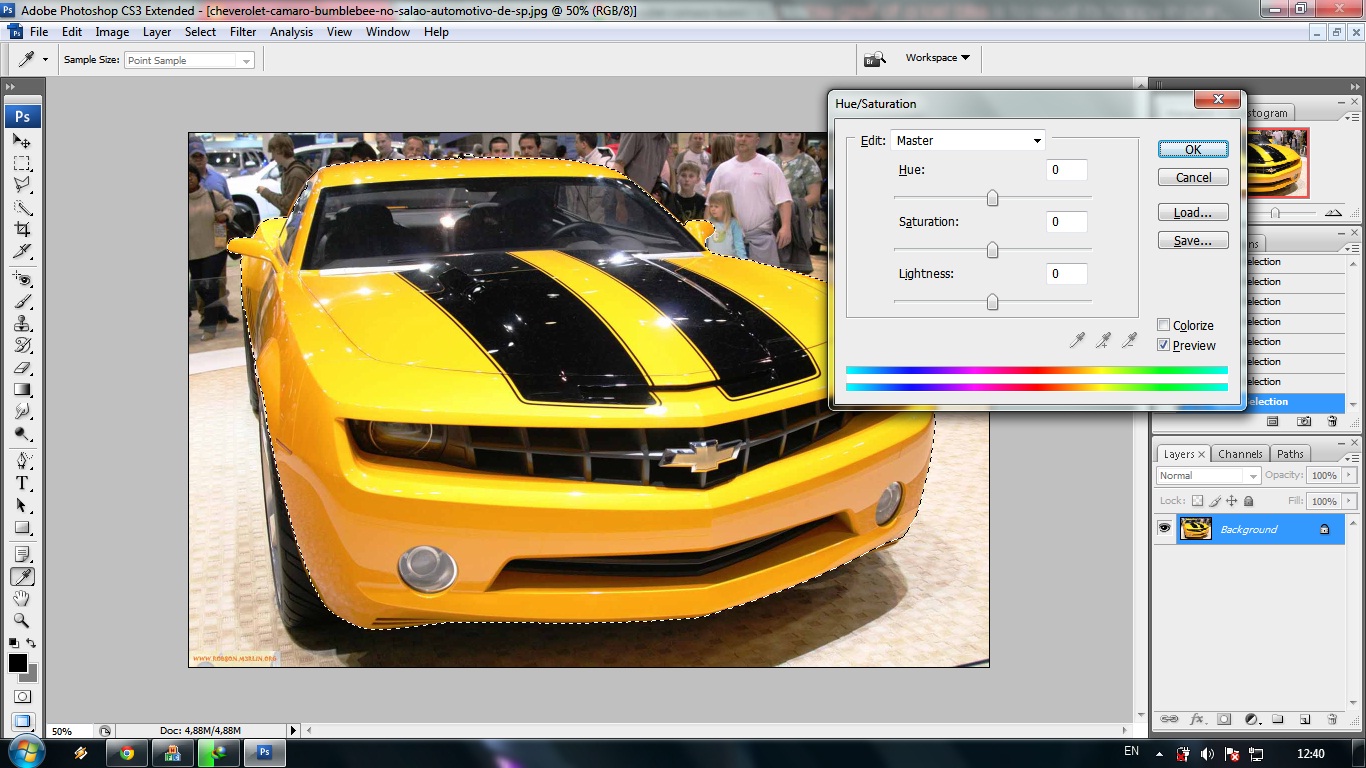
Task: Select the Clone Stamp tool
Action: 22,324
